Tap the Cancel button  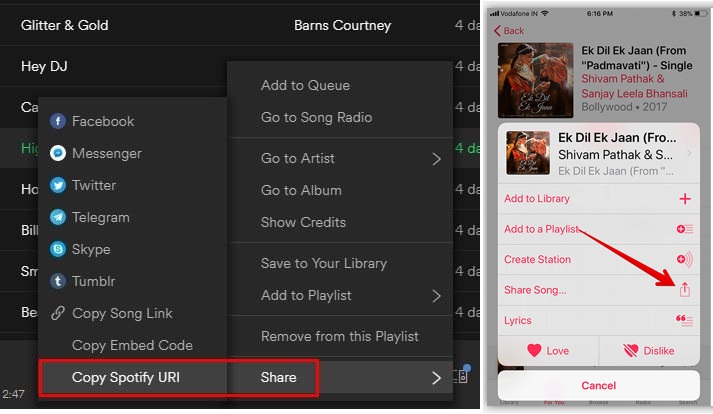tap(598, 385)
